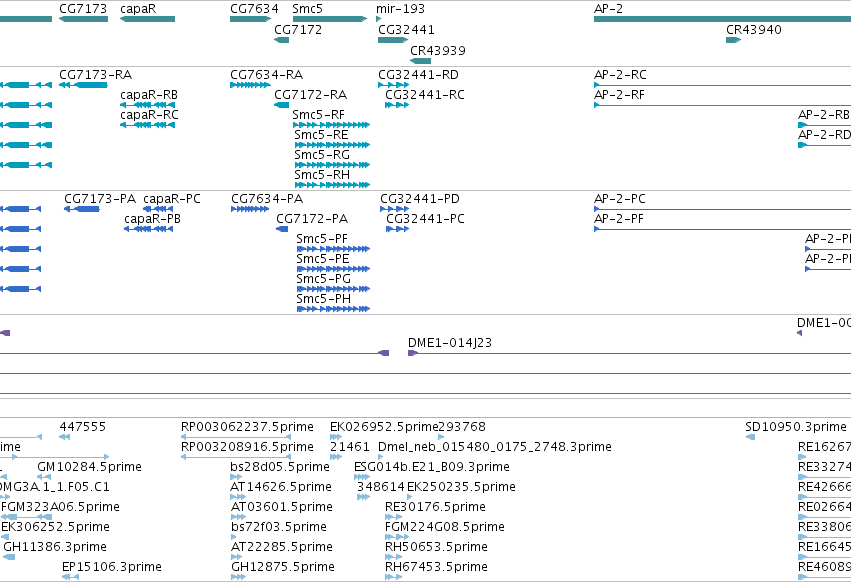The height and width of the screenshot is (582, 851).
Task: Open EST RP003062237.5prime
Action: click(247, 427)
